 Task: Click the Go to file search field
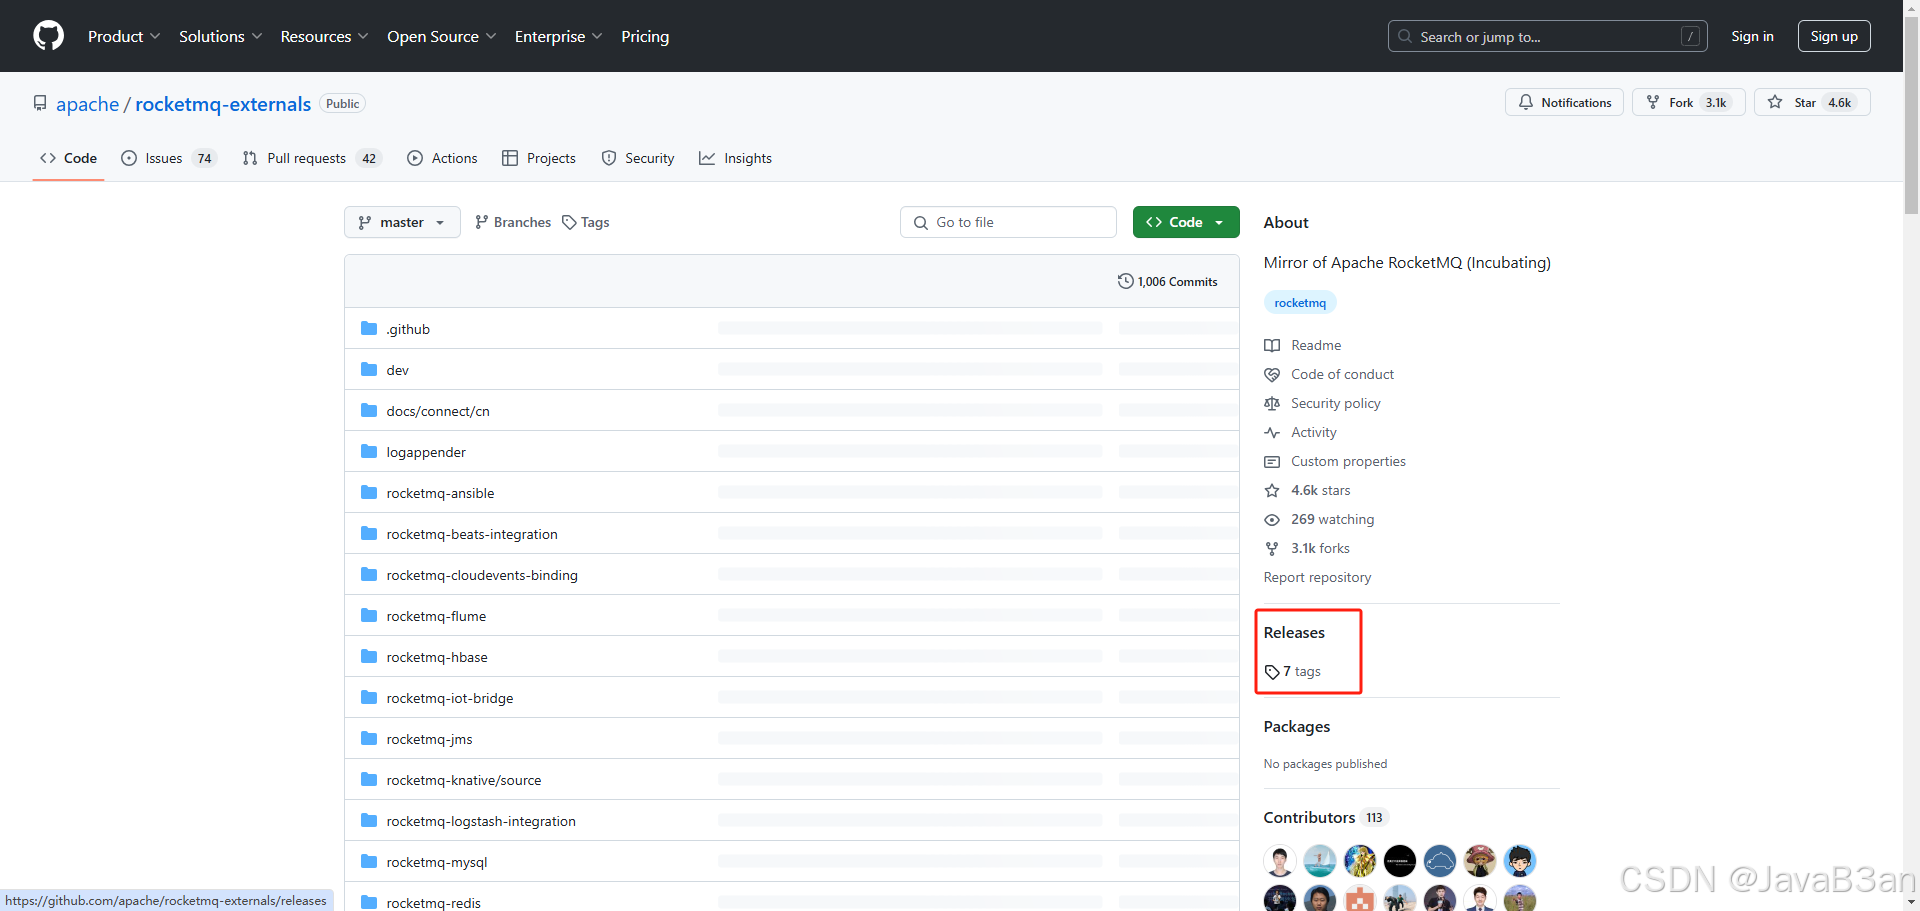point(1008,222)
